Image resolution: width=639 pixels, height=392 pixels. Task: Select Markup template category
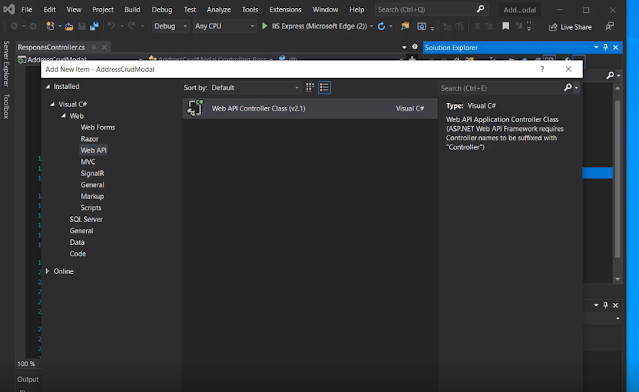click(x=92, y=196)
